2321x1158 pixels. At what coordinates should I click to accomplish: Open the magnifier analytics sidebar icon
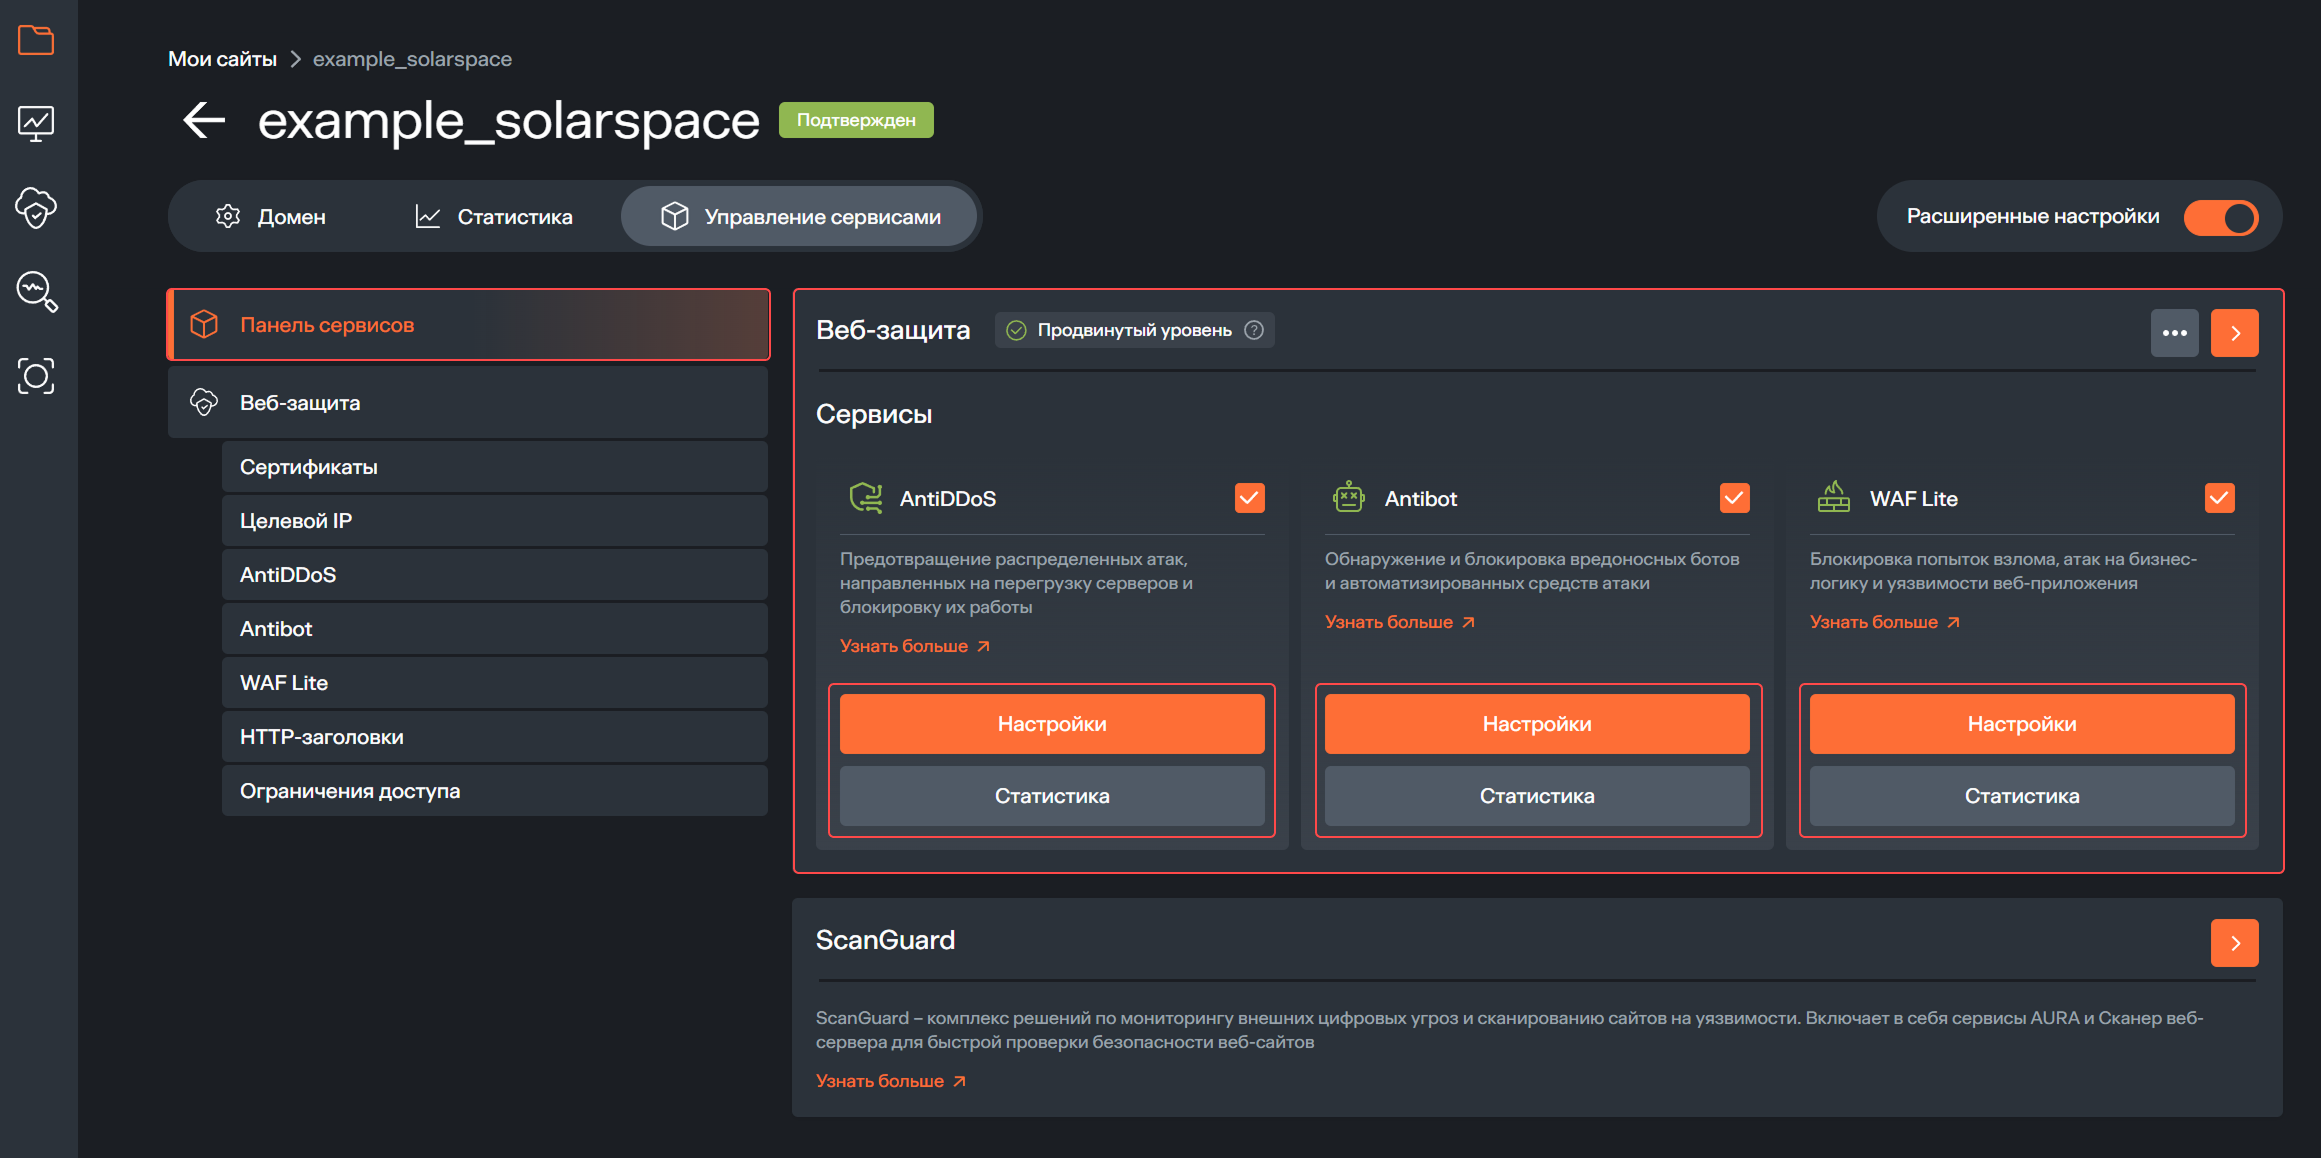(x=36, y=291)
